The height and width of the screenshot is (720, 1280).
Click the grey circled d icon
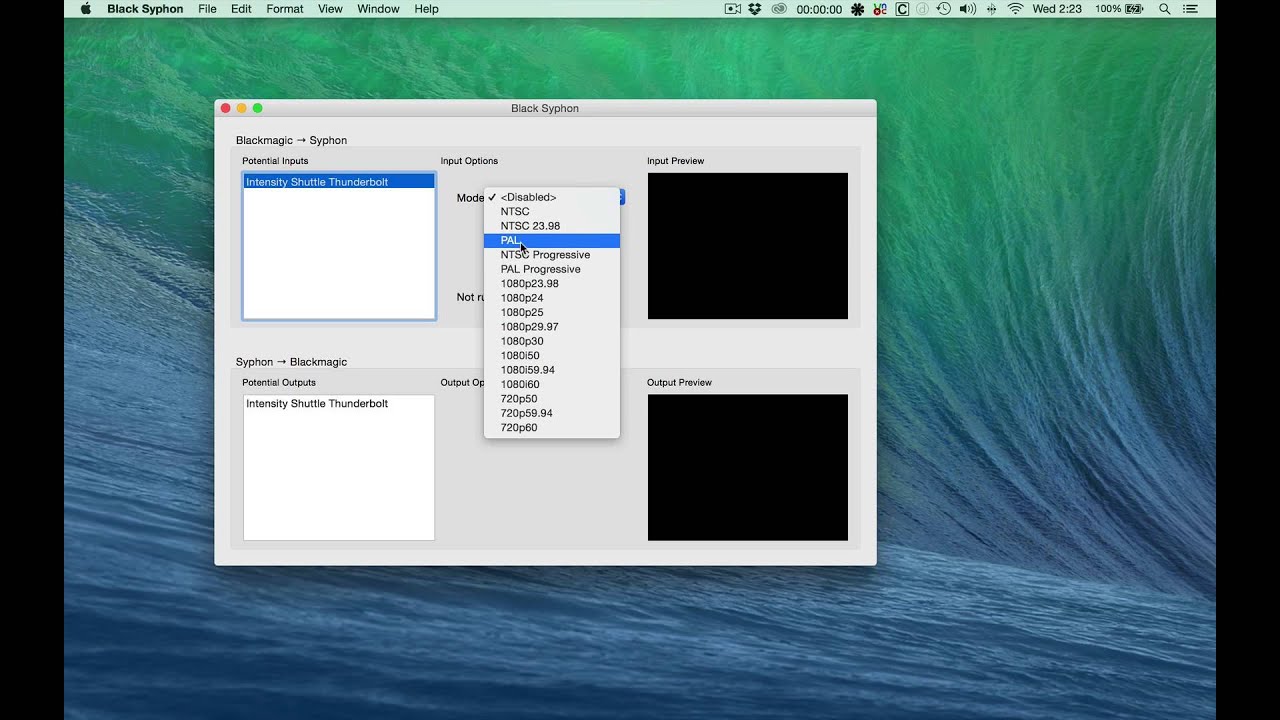[x=922, y=9]
